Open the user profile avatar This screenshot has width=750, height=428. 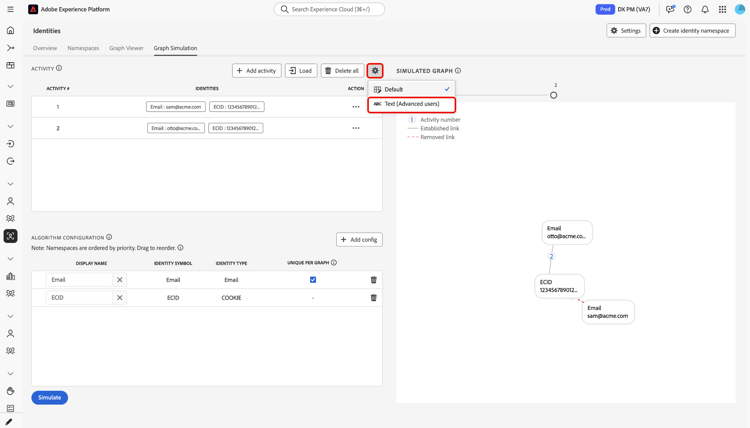click(x=740, y=9)
